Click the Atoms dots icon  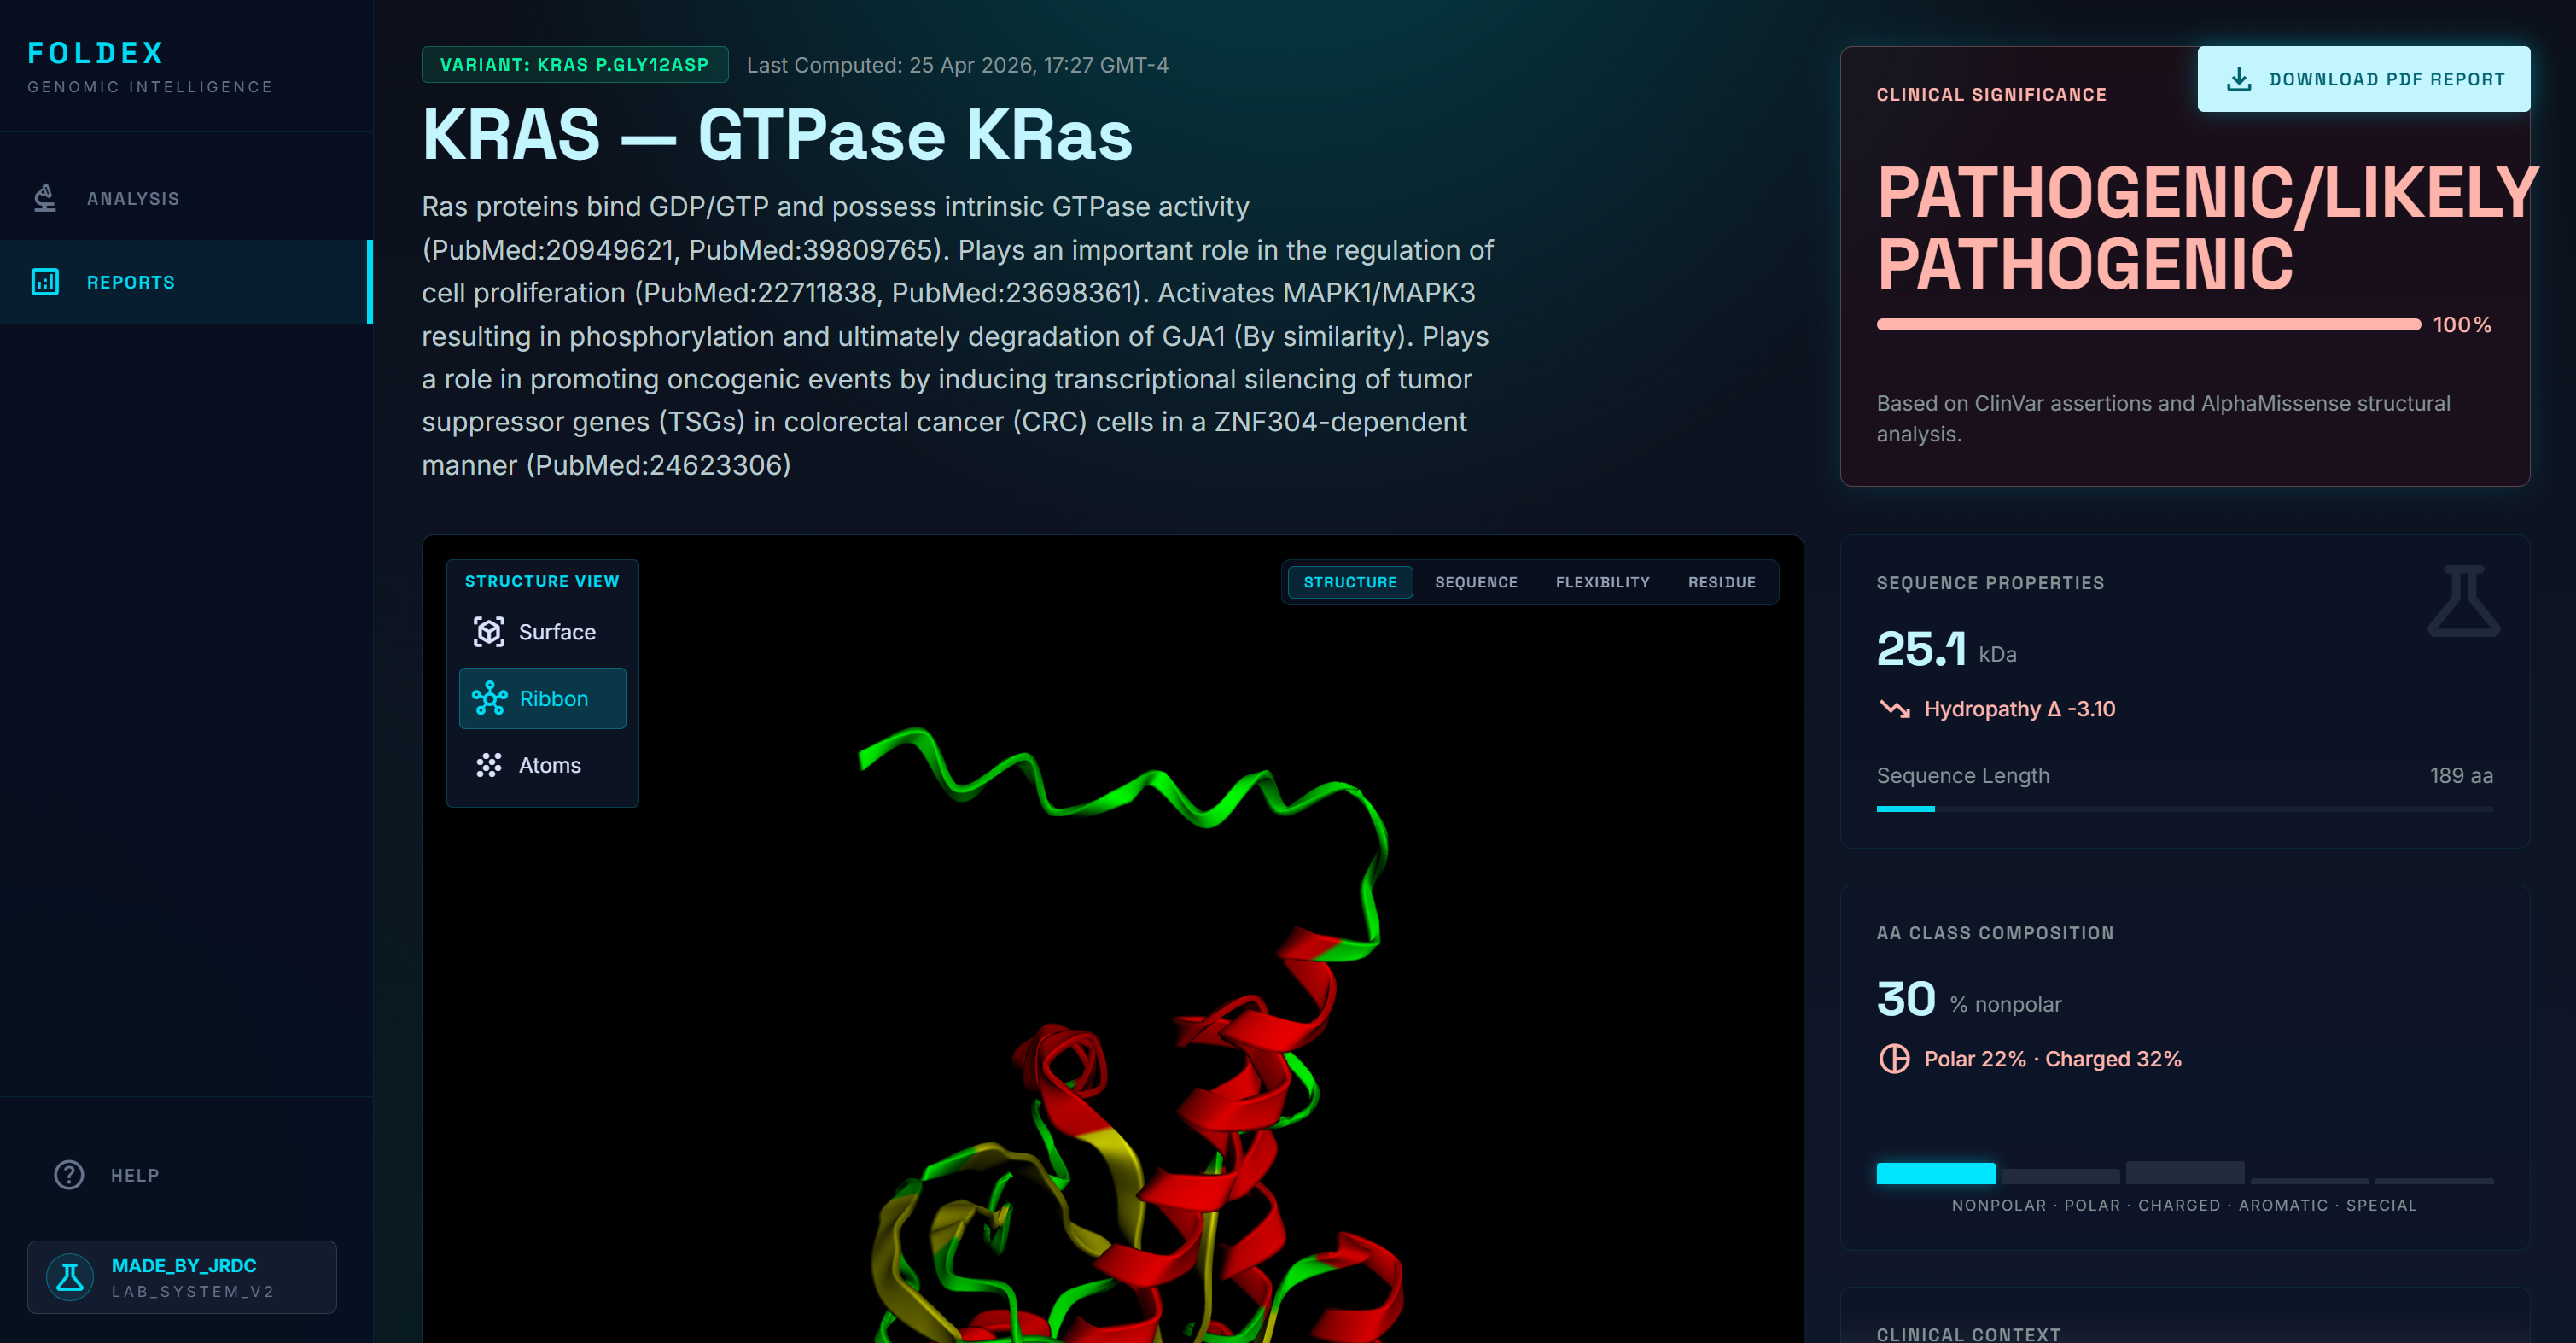pyautogui.click(x=489, y=765)
